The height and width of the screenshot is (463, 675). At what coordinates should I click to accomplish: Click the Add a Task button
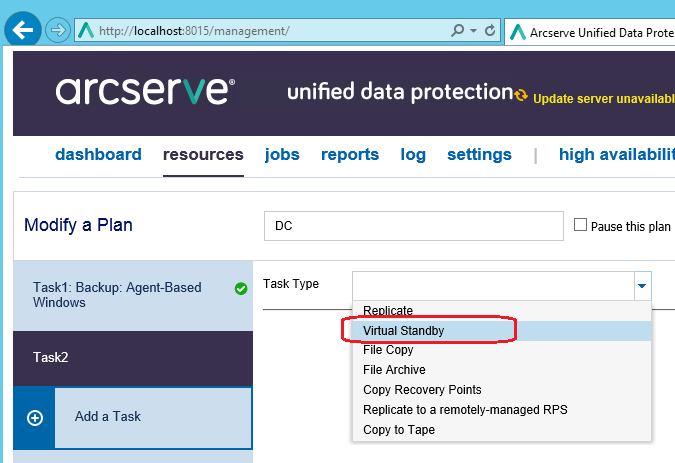(108, 417)
